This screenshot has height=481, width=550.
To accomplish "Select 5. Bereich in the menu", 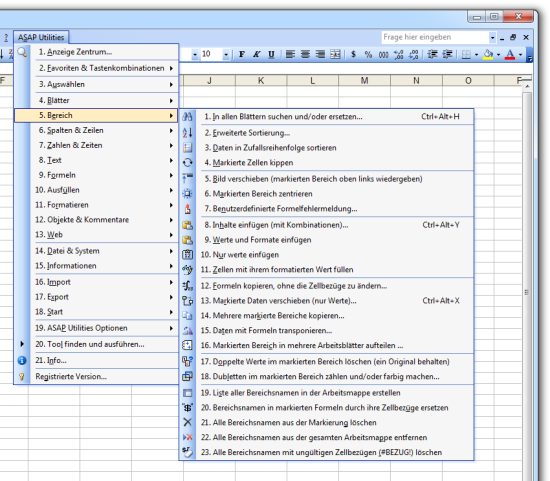I will pyautogui.click(x=96, y=115).
